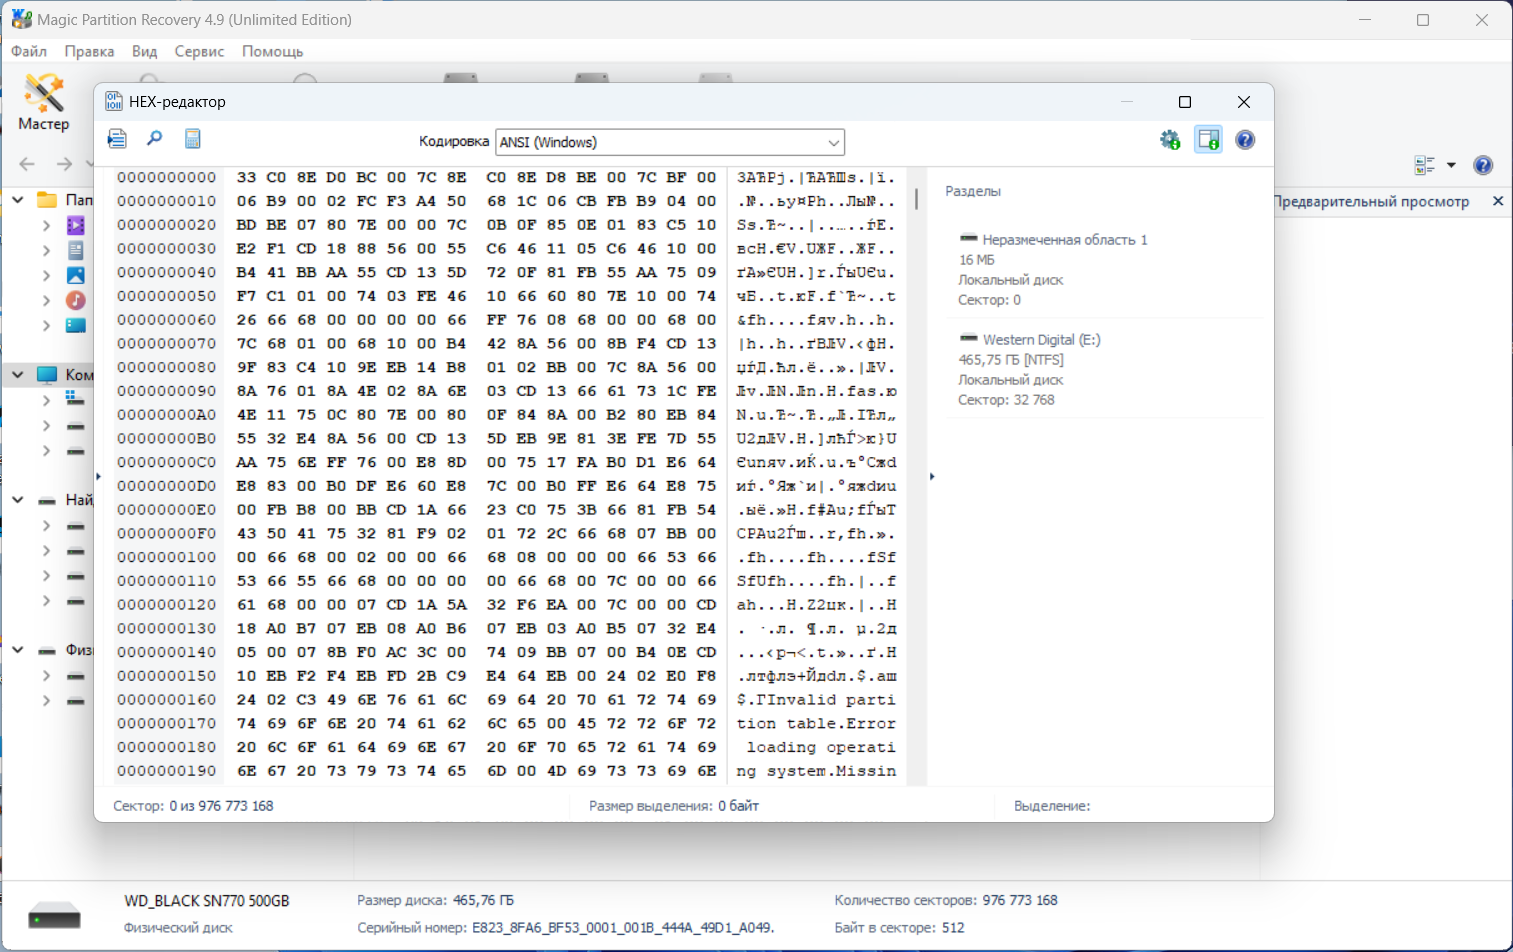
Task: Select the Windows system drive icon in tree
Action: [75, 399]
